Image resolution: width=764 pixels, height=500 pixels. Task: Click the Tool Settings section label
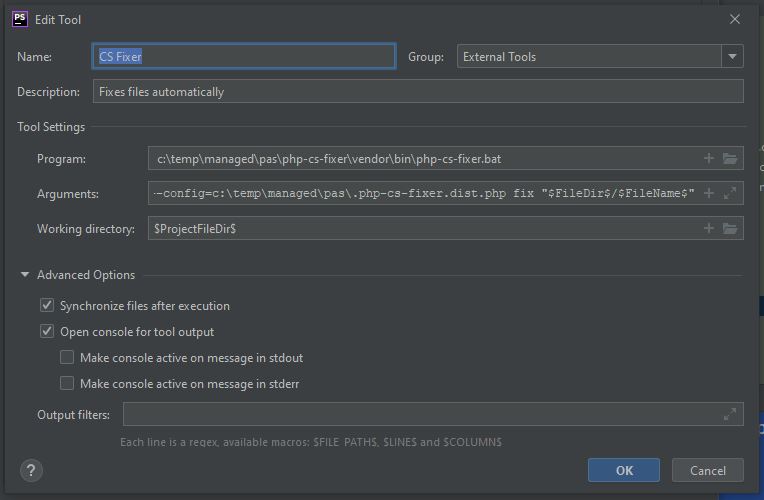pos(51,127)
